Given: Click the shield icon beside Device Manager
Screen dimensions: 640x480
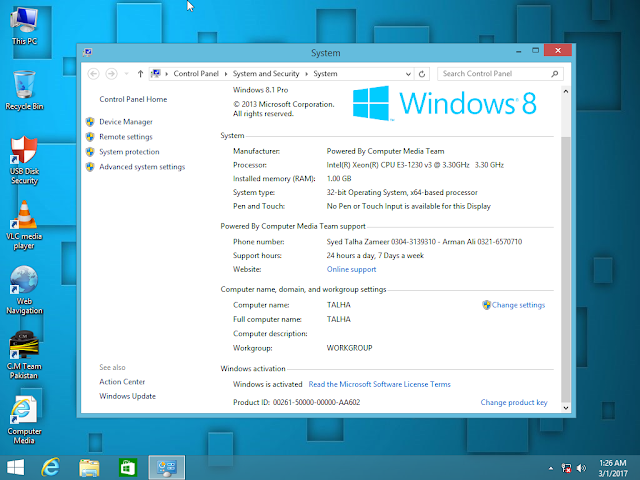Looking at the screenshot, I should click(x=90, y=122).
